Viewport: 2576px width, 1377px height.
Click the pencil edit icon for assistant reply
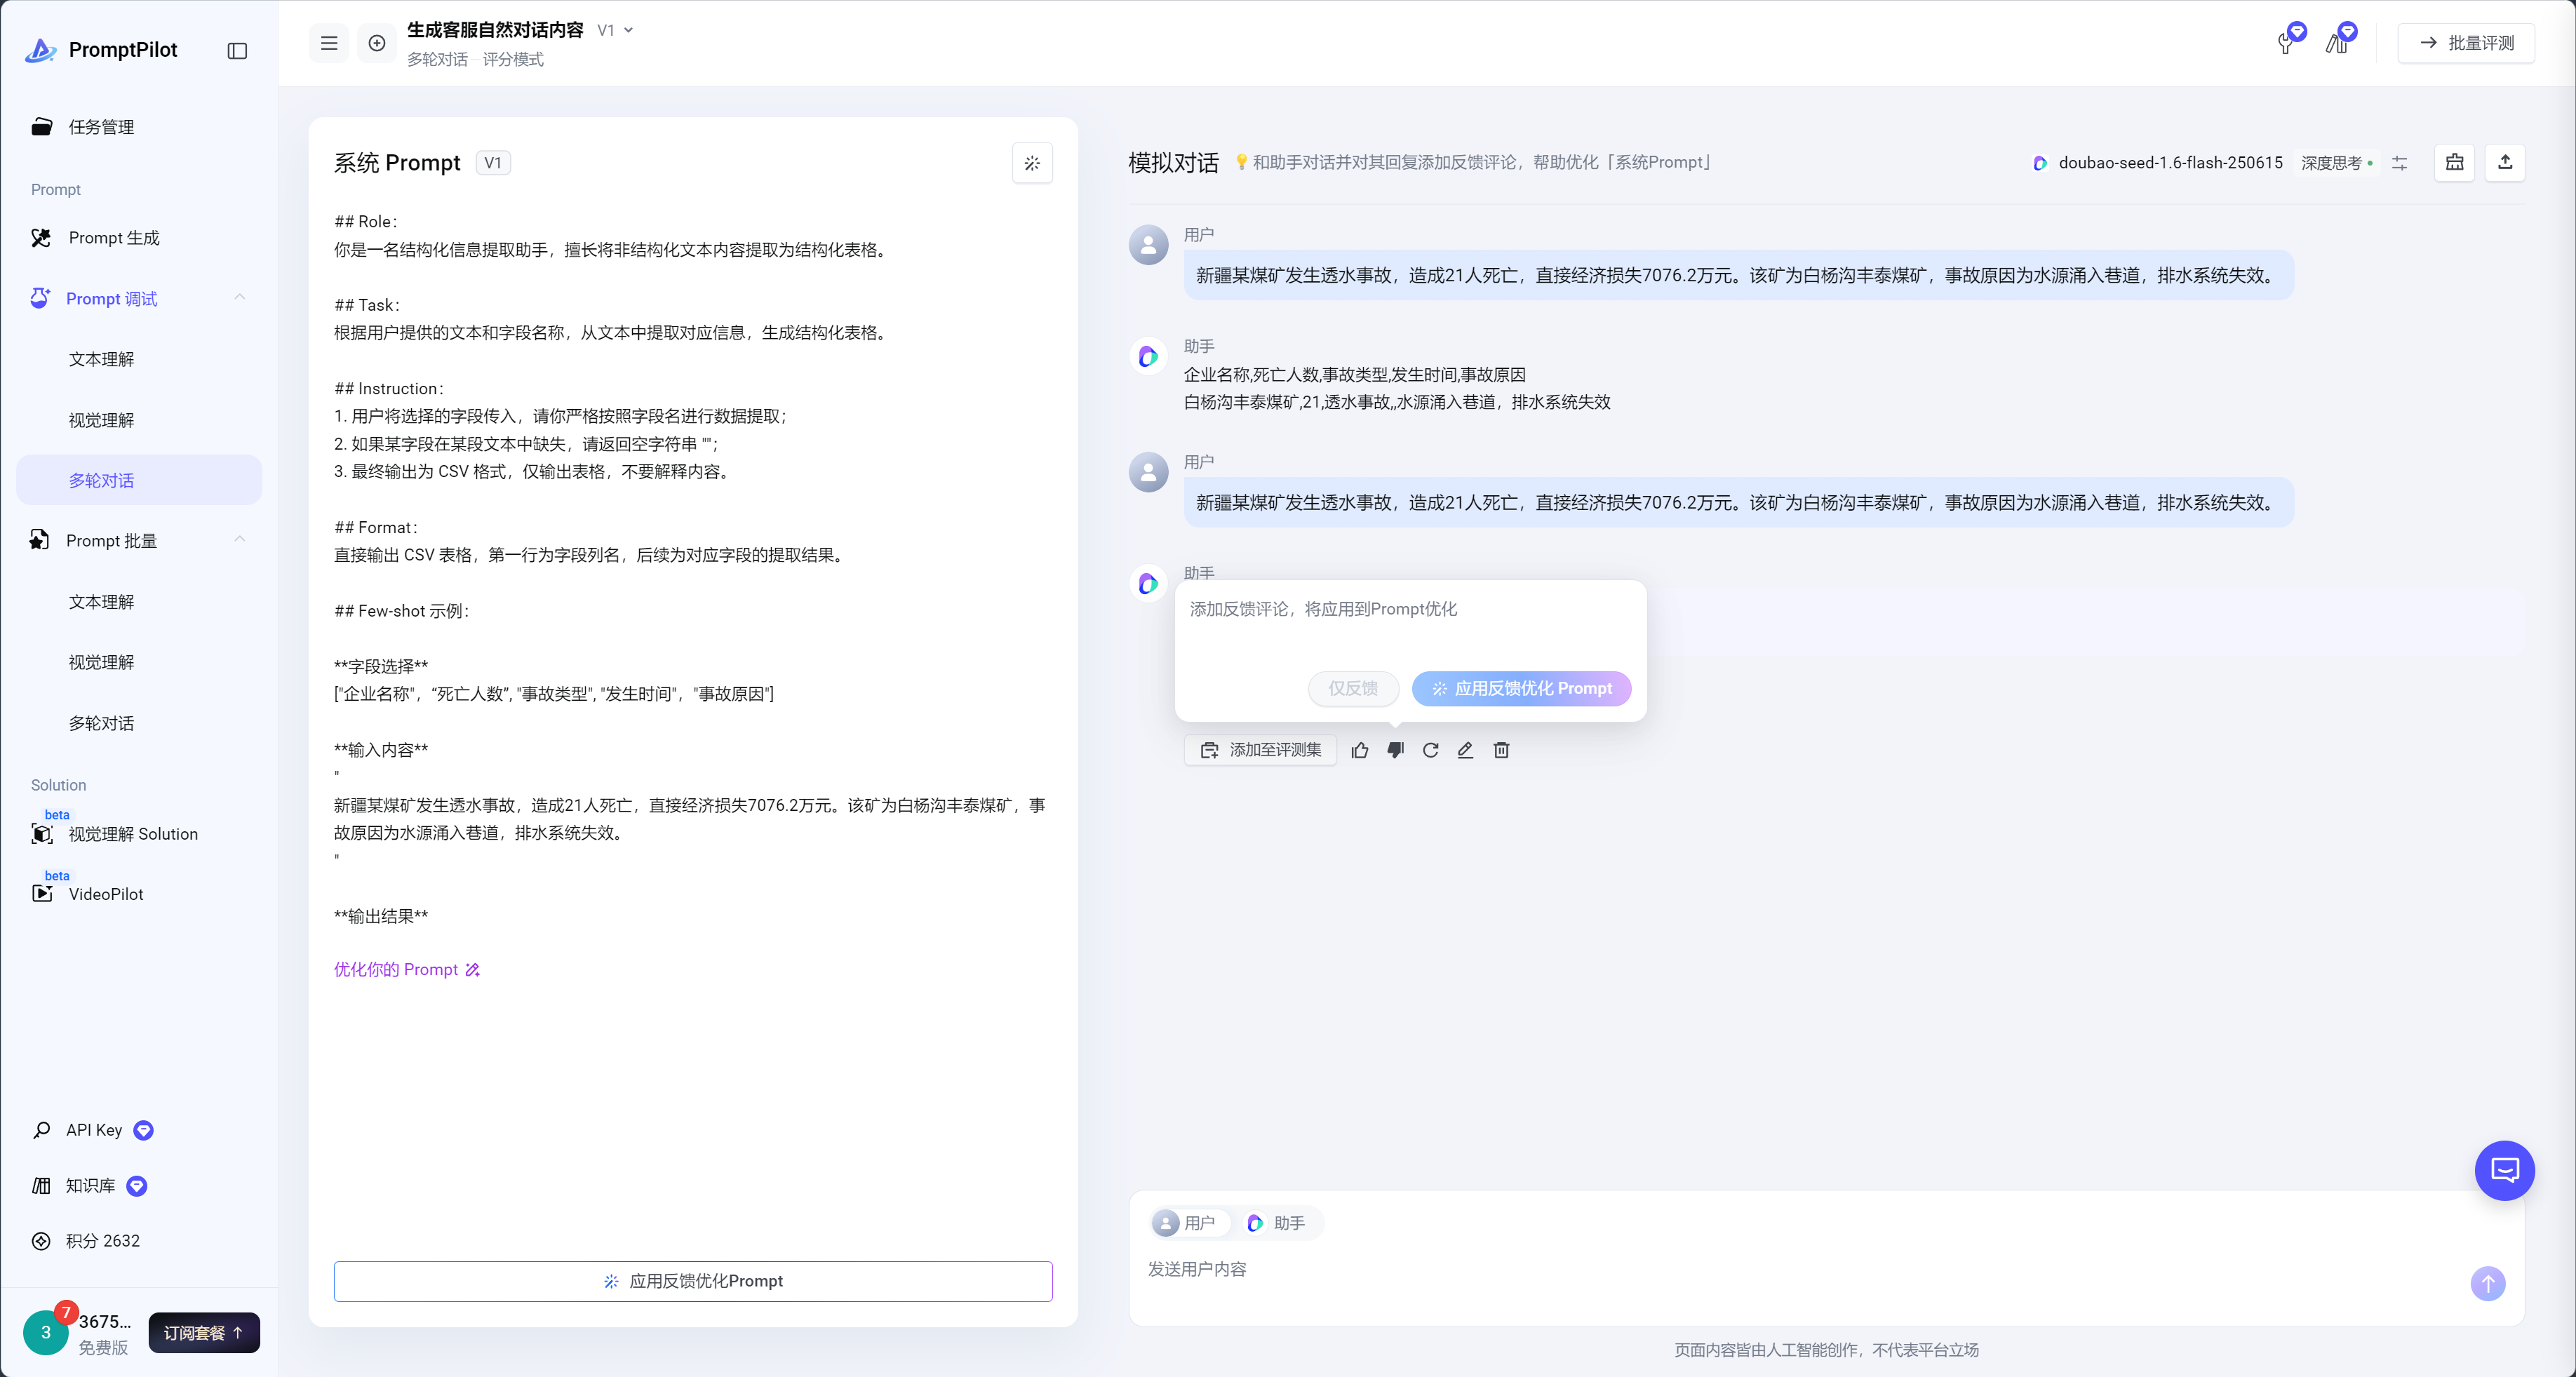pyautogui.click(x=1465, y=750)
